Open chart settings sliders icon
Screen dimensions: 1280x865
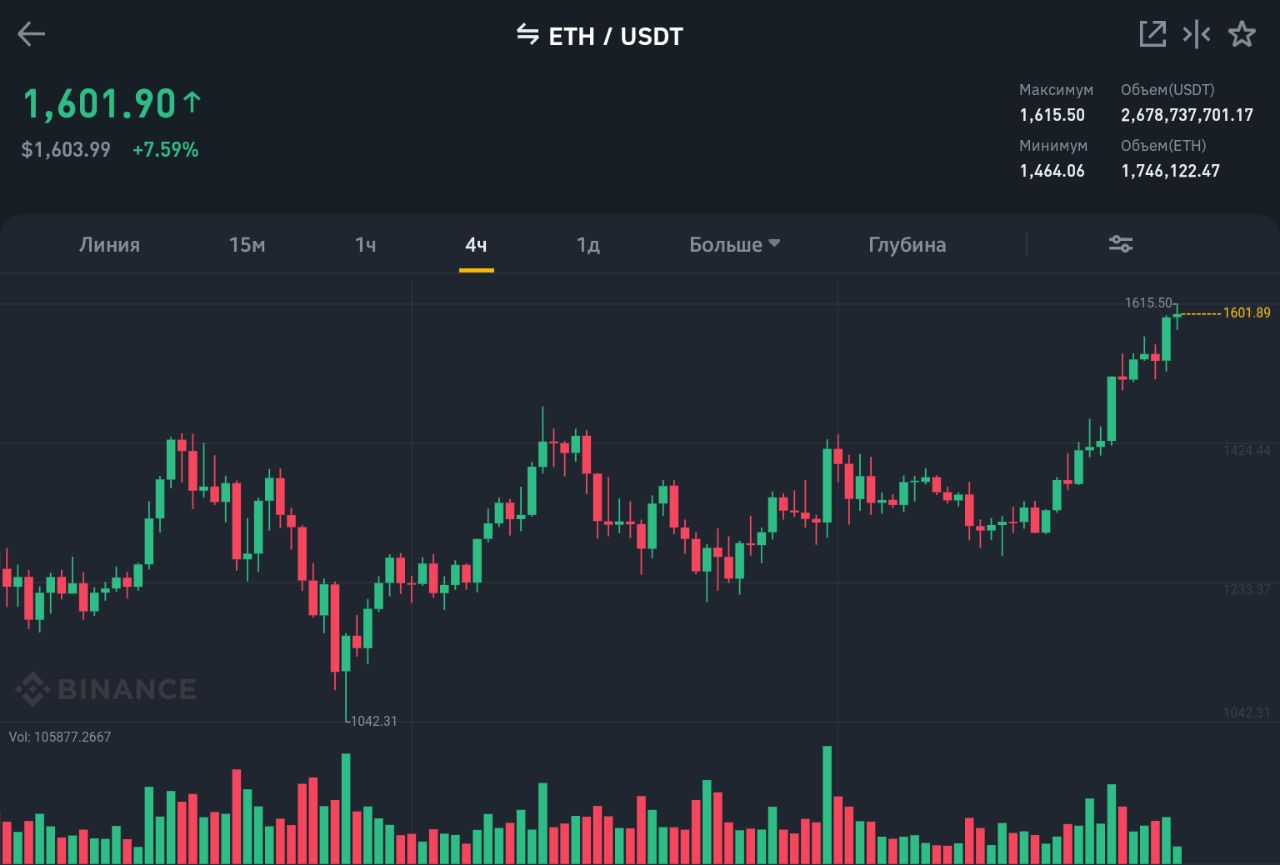1120,244
